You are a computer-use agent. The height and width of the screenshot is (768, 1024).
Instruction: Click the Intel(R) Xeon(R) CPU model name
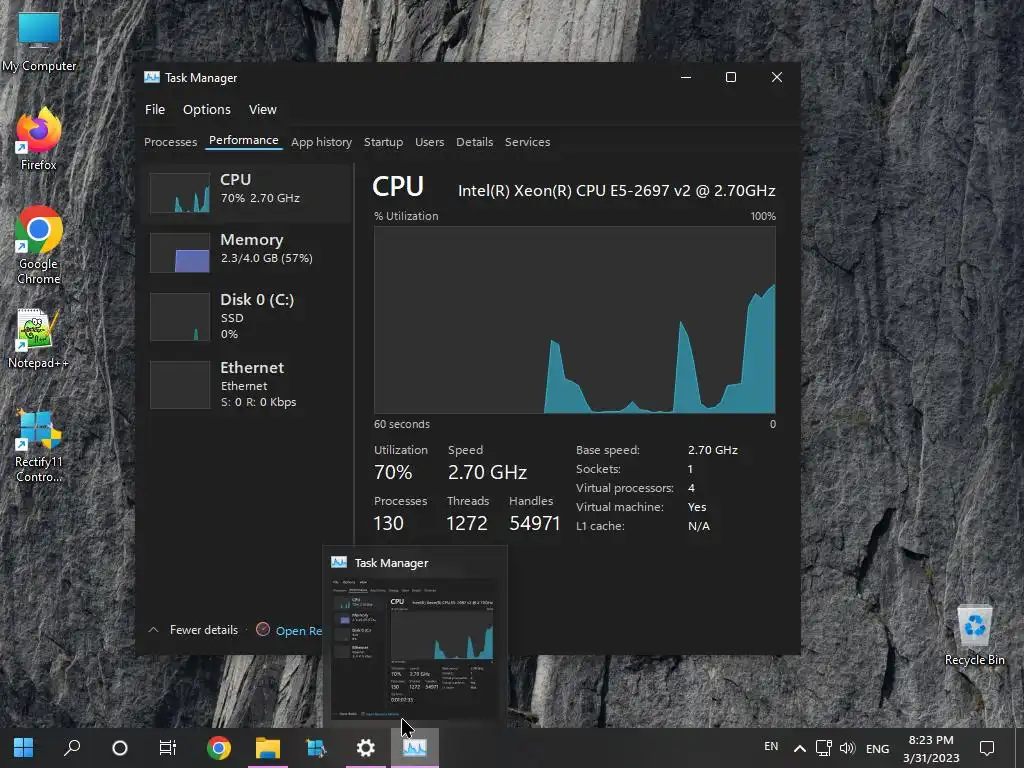point(616,191)
